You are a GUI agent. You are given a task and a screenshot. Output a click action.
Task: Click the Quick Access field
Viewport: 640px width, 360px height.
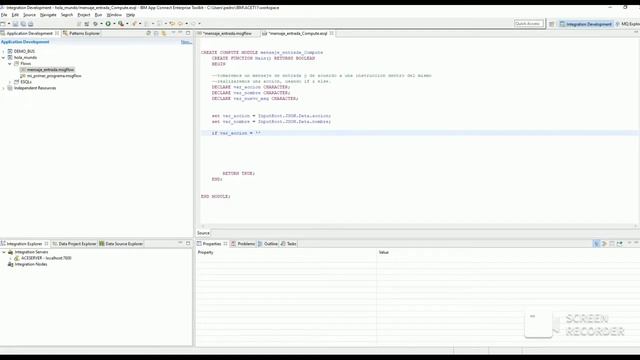coord(529,24)
